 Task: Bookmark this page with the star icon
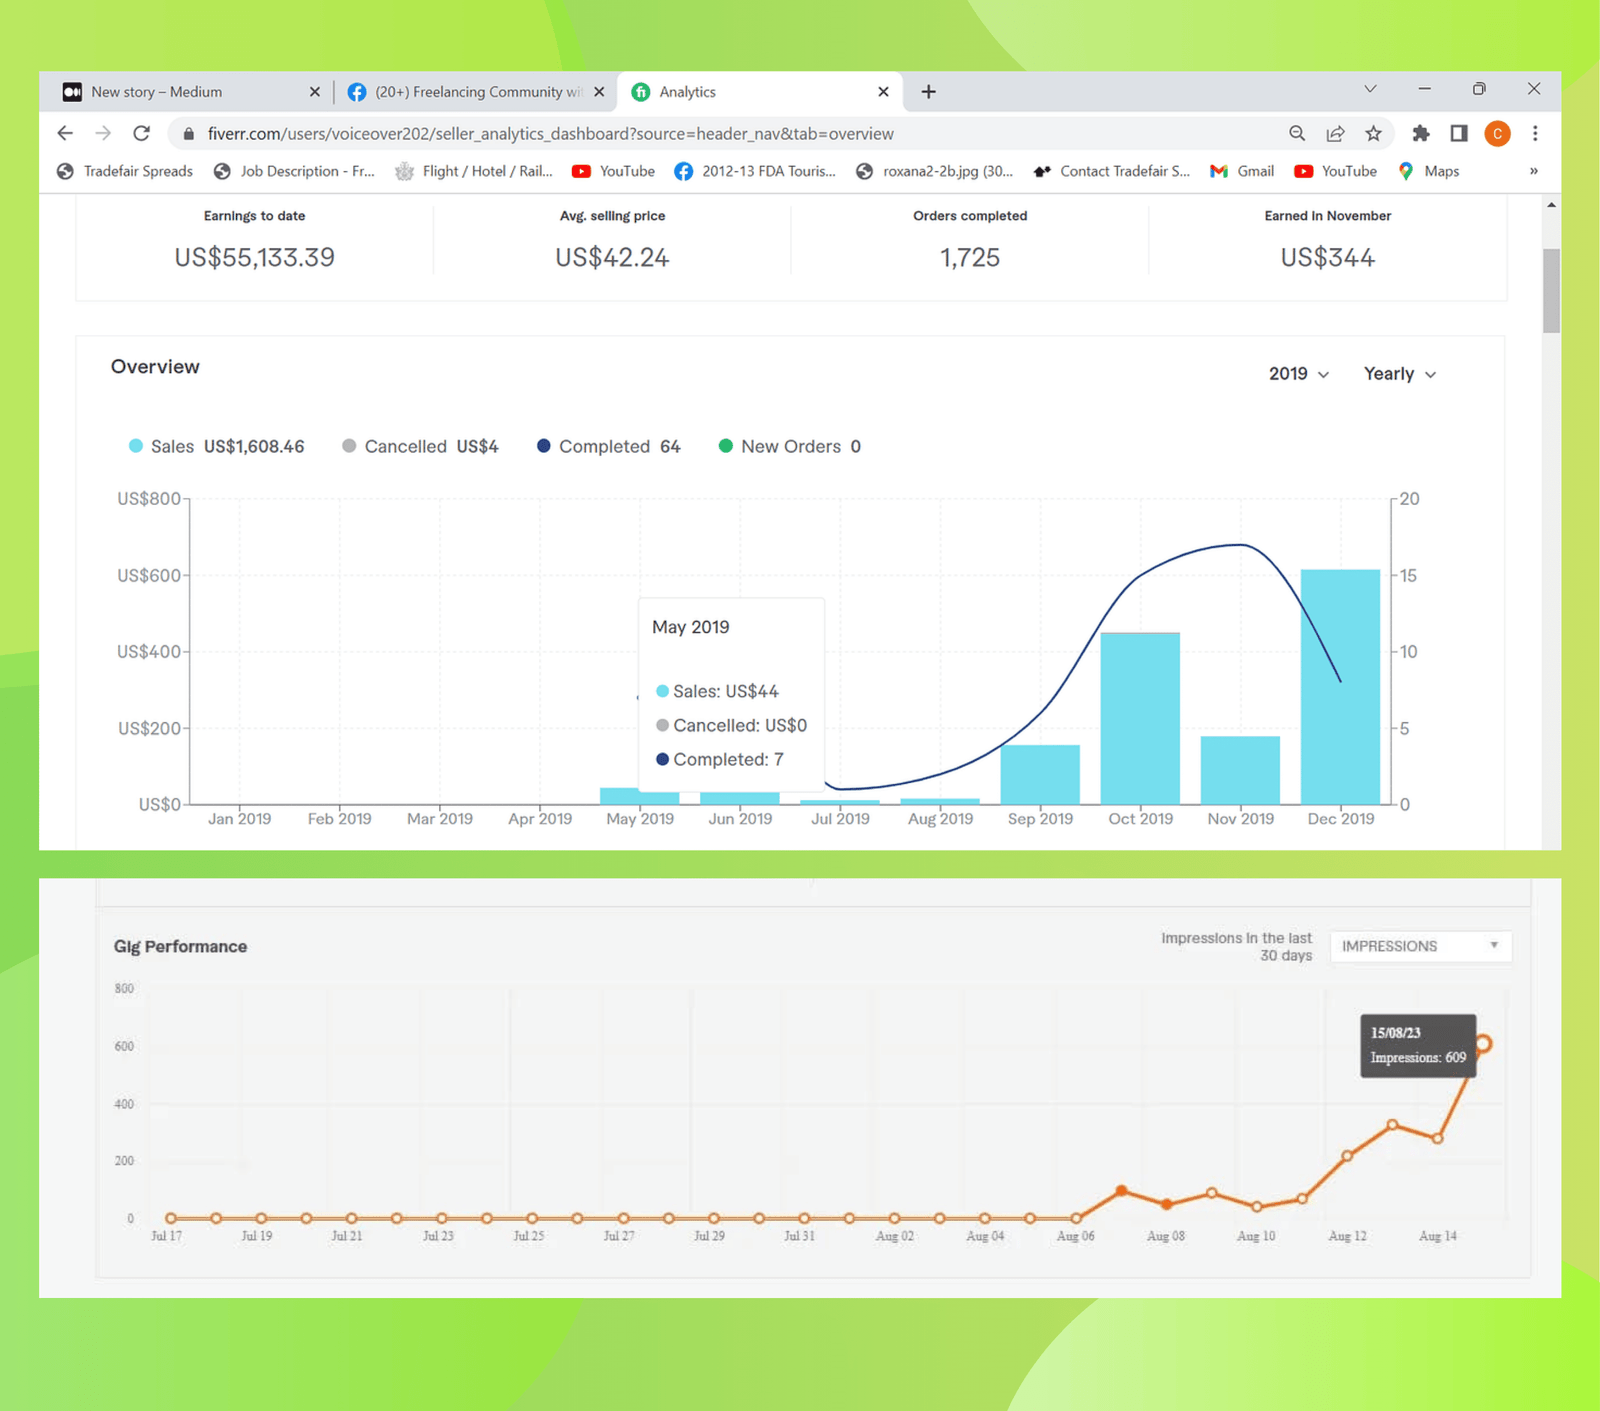[x=1373, y=133]
